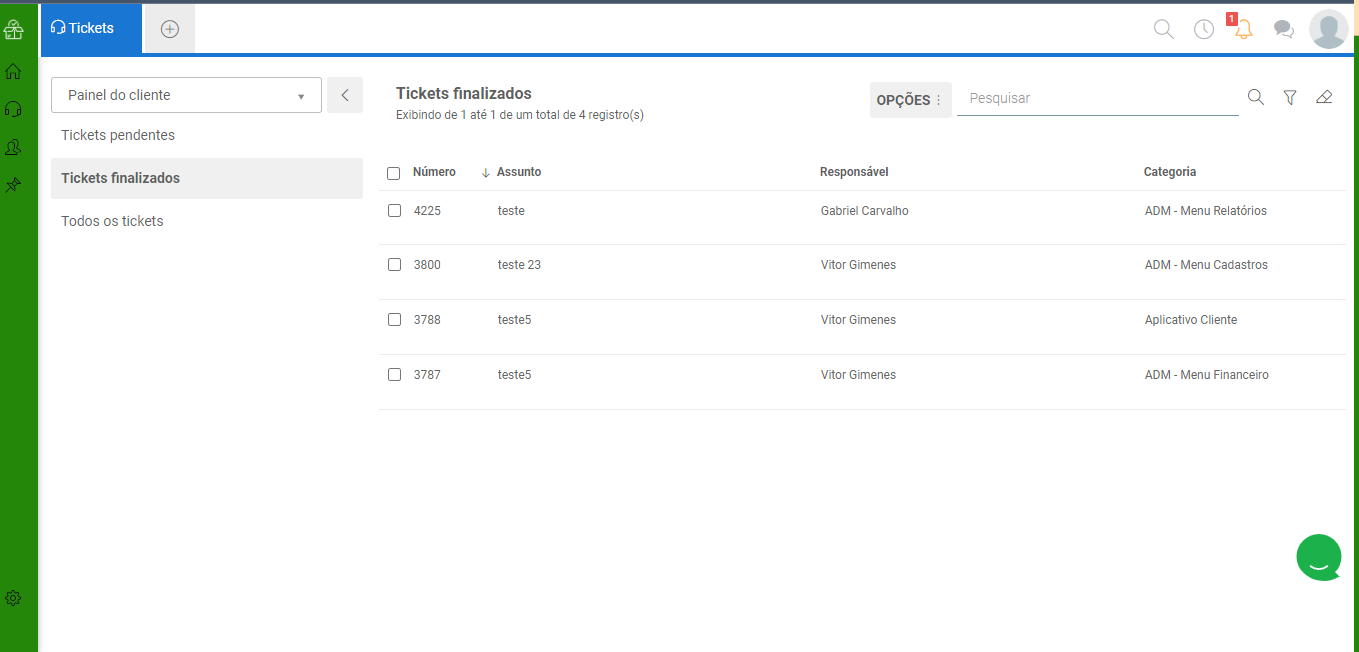Sort by the Categoria column header
The image size is (1359, 652).
click(1170, 172)
